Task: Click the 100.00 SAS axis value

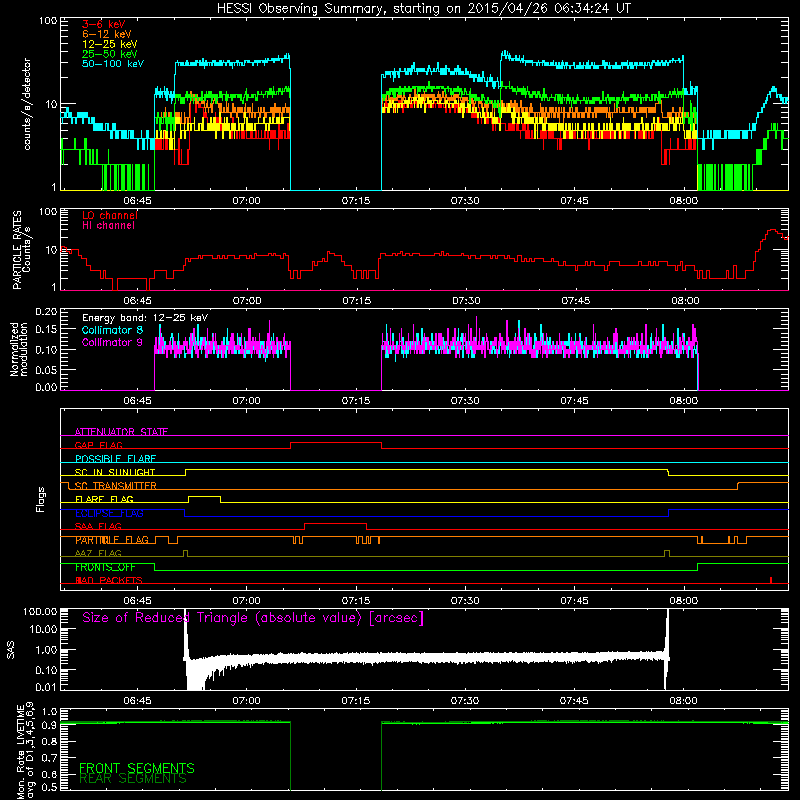Action: point(40,612)
